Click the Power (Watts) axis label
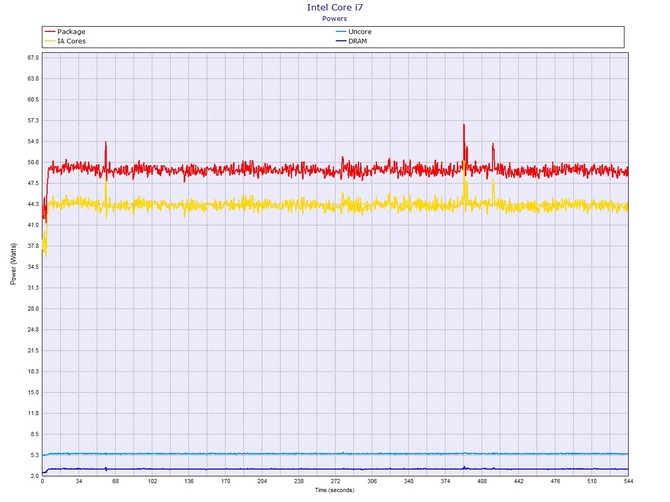 click(x=14, y=264)
